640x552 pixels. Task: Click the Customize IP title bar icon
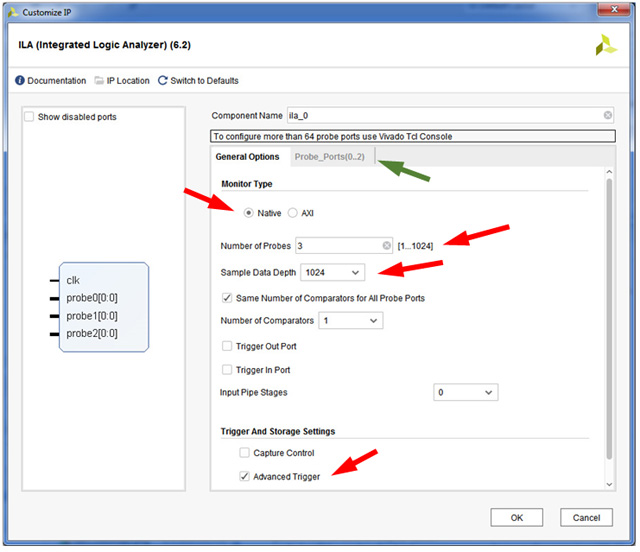pos(10,9)
